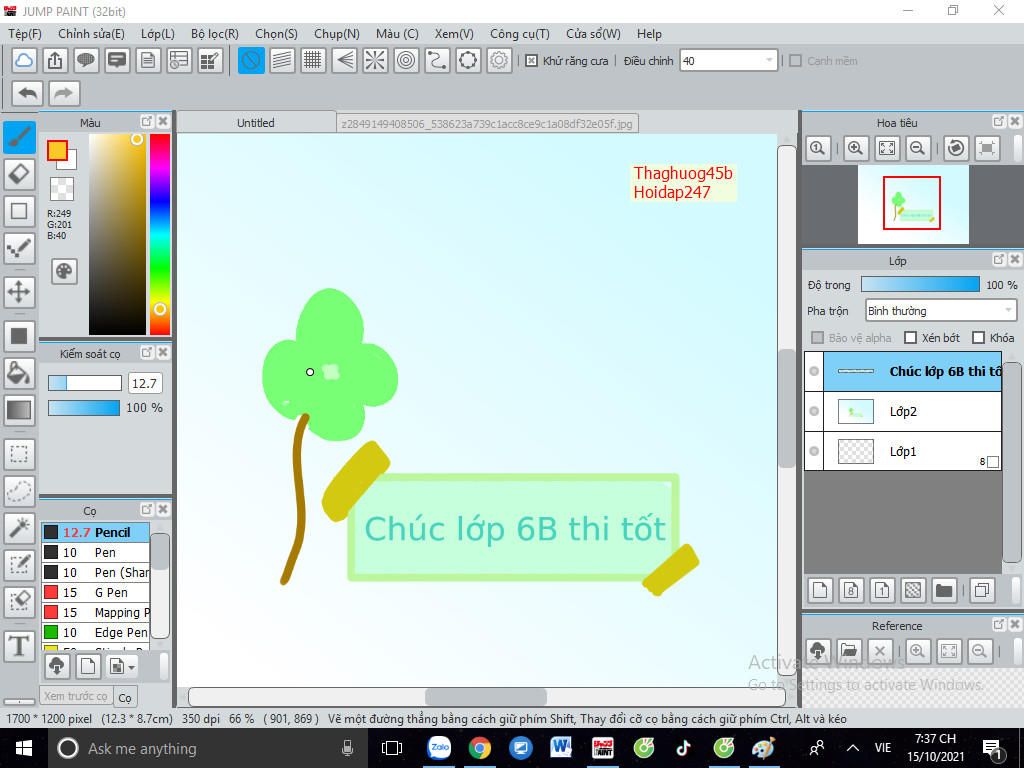The width and height of the screenshot is (1024, 768).
Task: Select the Gradient tool
Action: tap(19, 409)
